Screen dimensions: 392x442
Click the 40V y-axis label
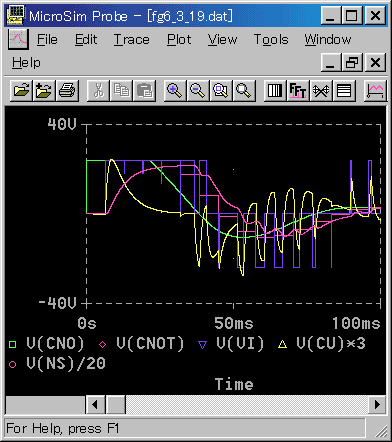(x=62, y=124)
